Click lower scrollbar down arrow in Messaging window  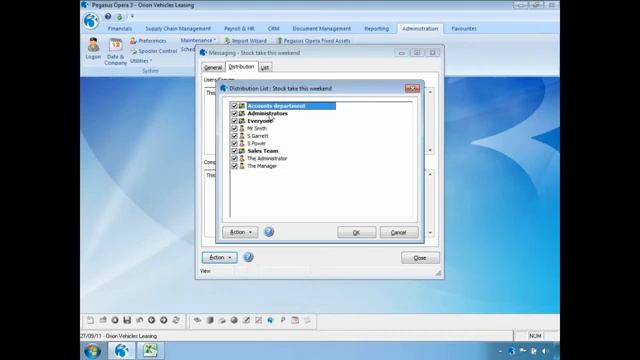pyautogui.click(x=430, y=233)
